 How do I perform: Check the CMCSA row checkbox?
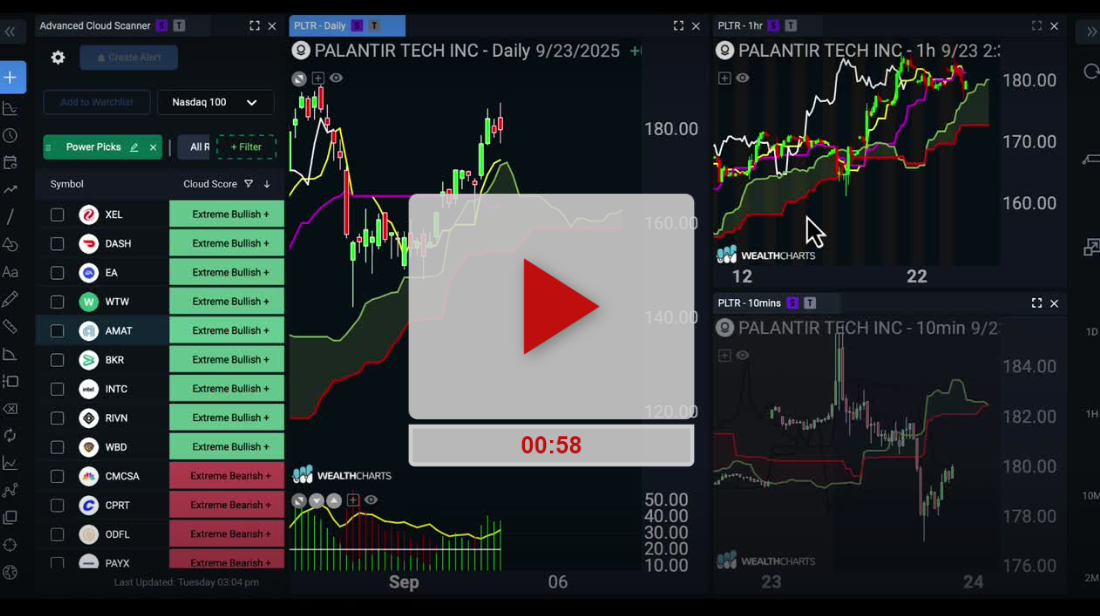tap(58, 476)
